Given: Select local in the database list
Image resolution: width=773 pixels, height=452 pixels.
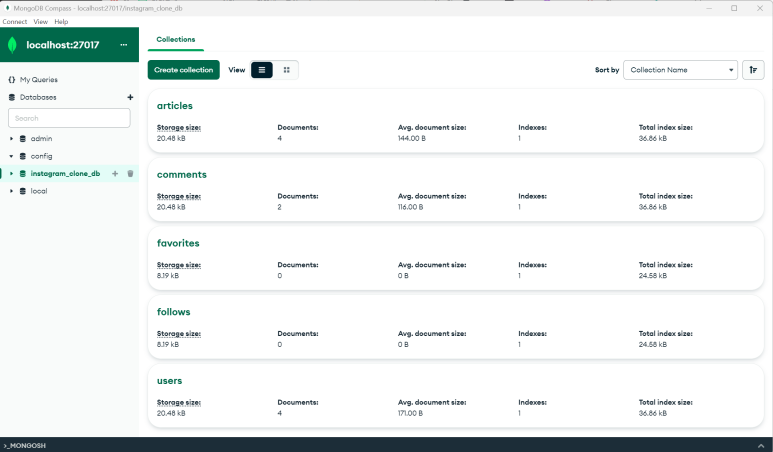Looking at the screenshot, I should coord(39,191).
